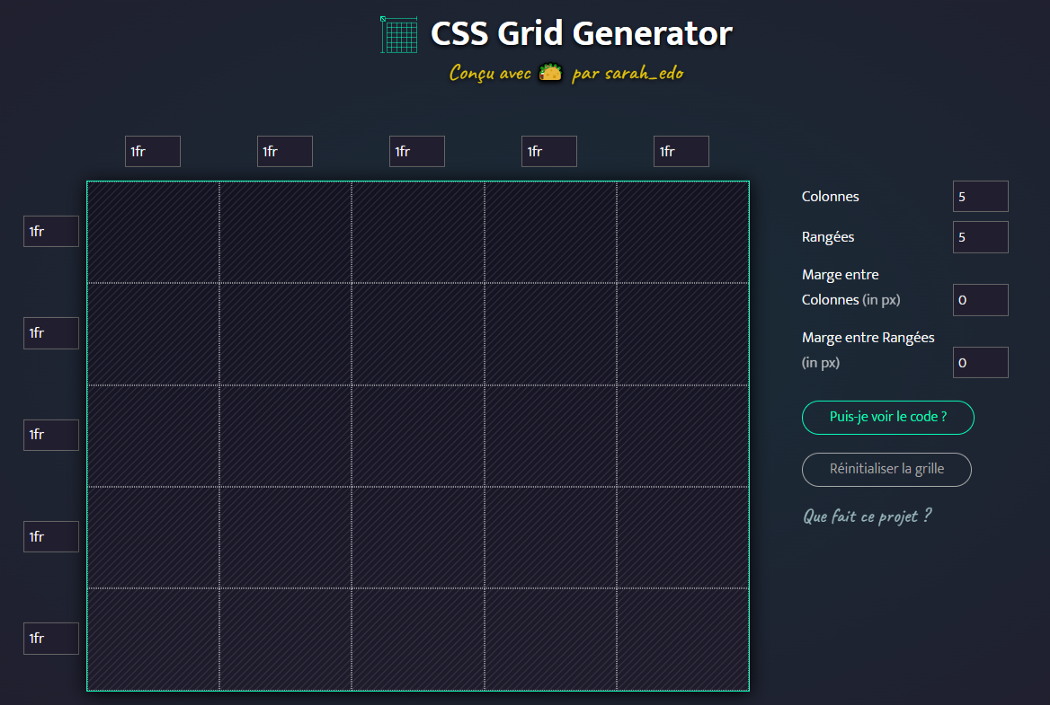The width and height of the screenshot is (1050, 705).
Task: Click the fifth column 1fr size field
Action: point(681,151)
